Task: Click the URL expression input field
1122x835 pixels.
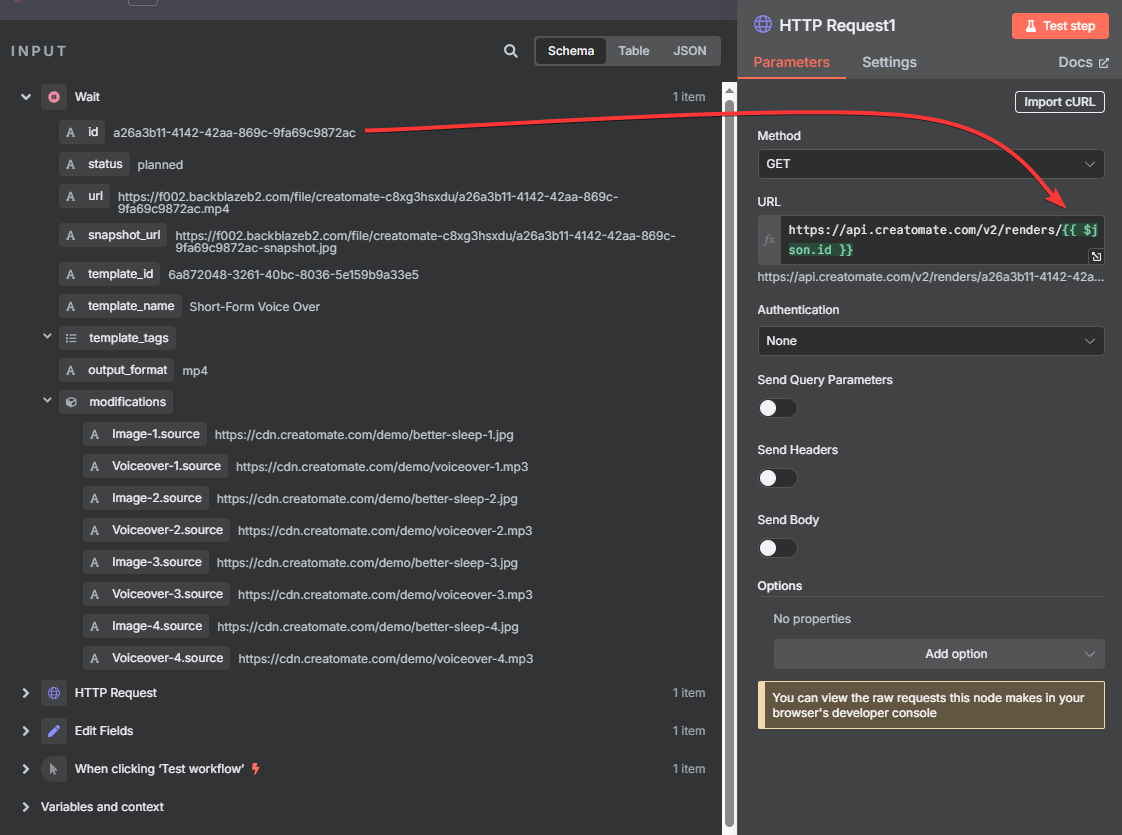Action: pyautogui.click(x=935, y=240)
